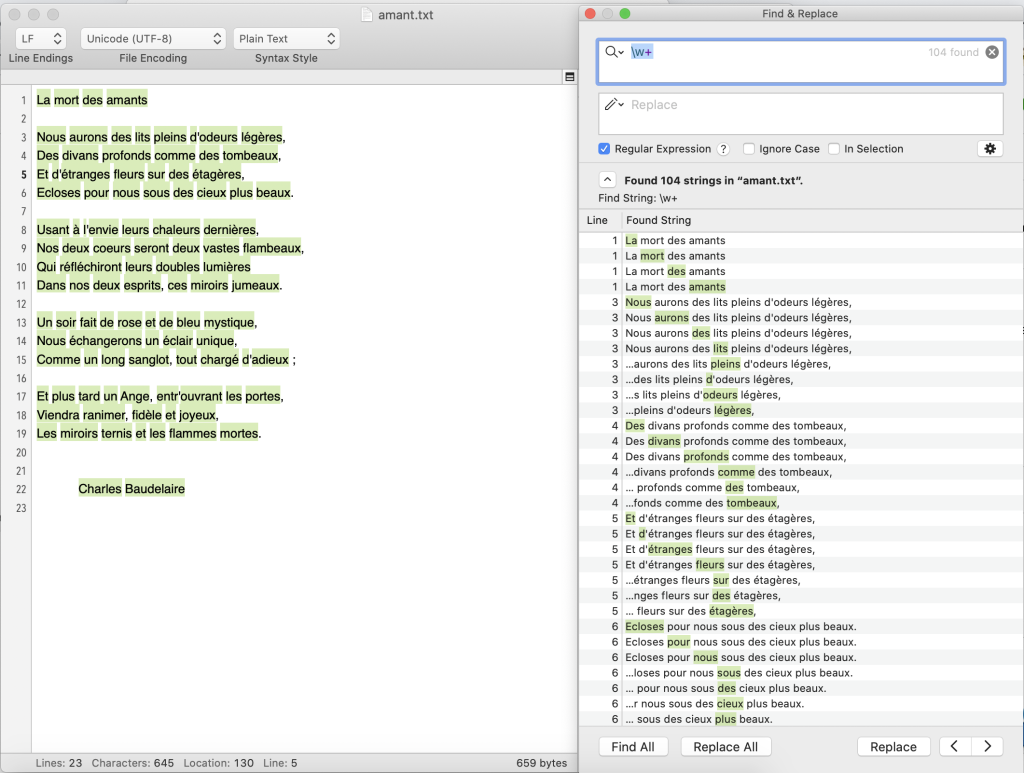Click the word 'Charles' in the editor
1024x773 pixels.
click(100, 489)
